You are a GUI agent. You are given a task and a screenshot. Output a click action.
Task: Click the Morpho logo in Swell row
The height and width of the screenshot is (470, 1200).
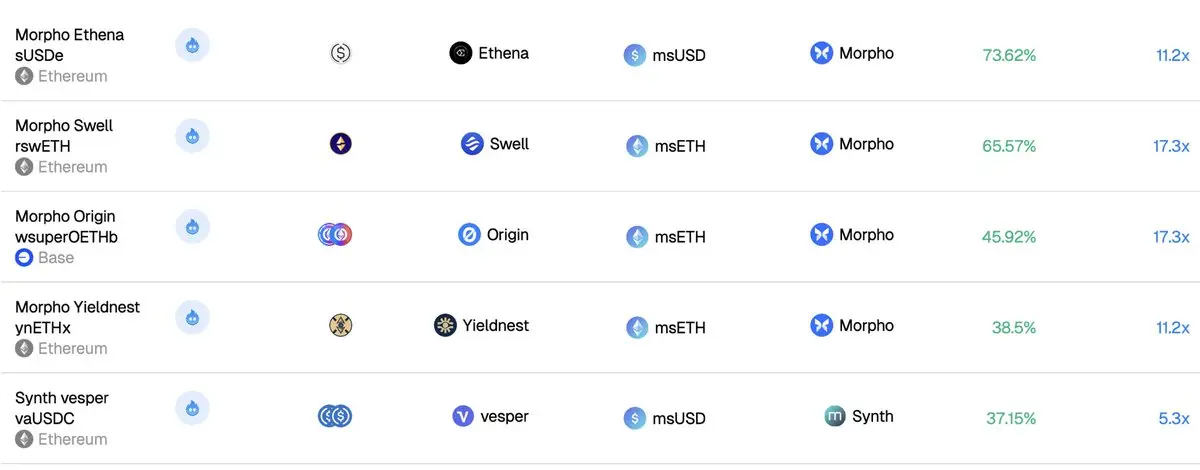822,144
